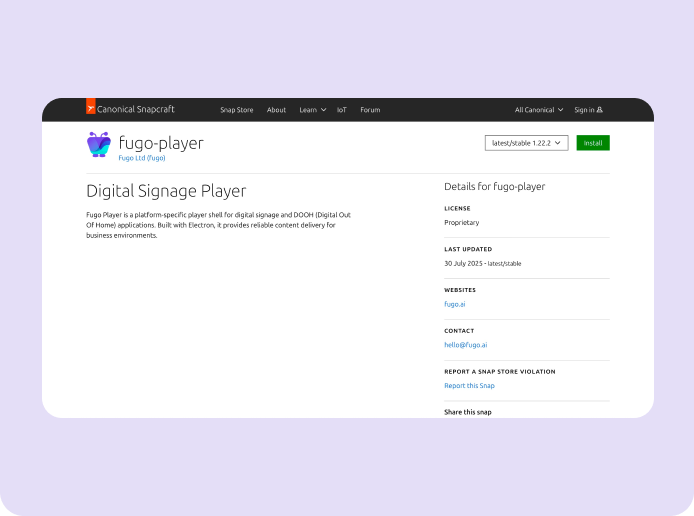
Task: Click the Canonical Snapcraft logo icon
Action: click(91, 106)
